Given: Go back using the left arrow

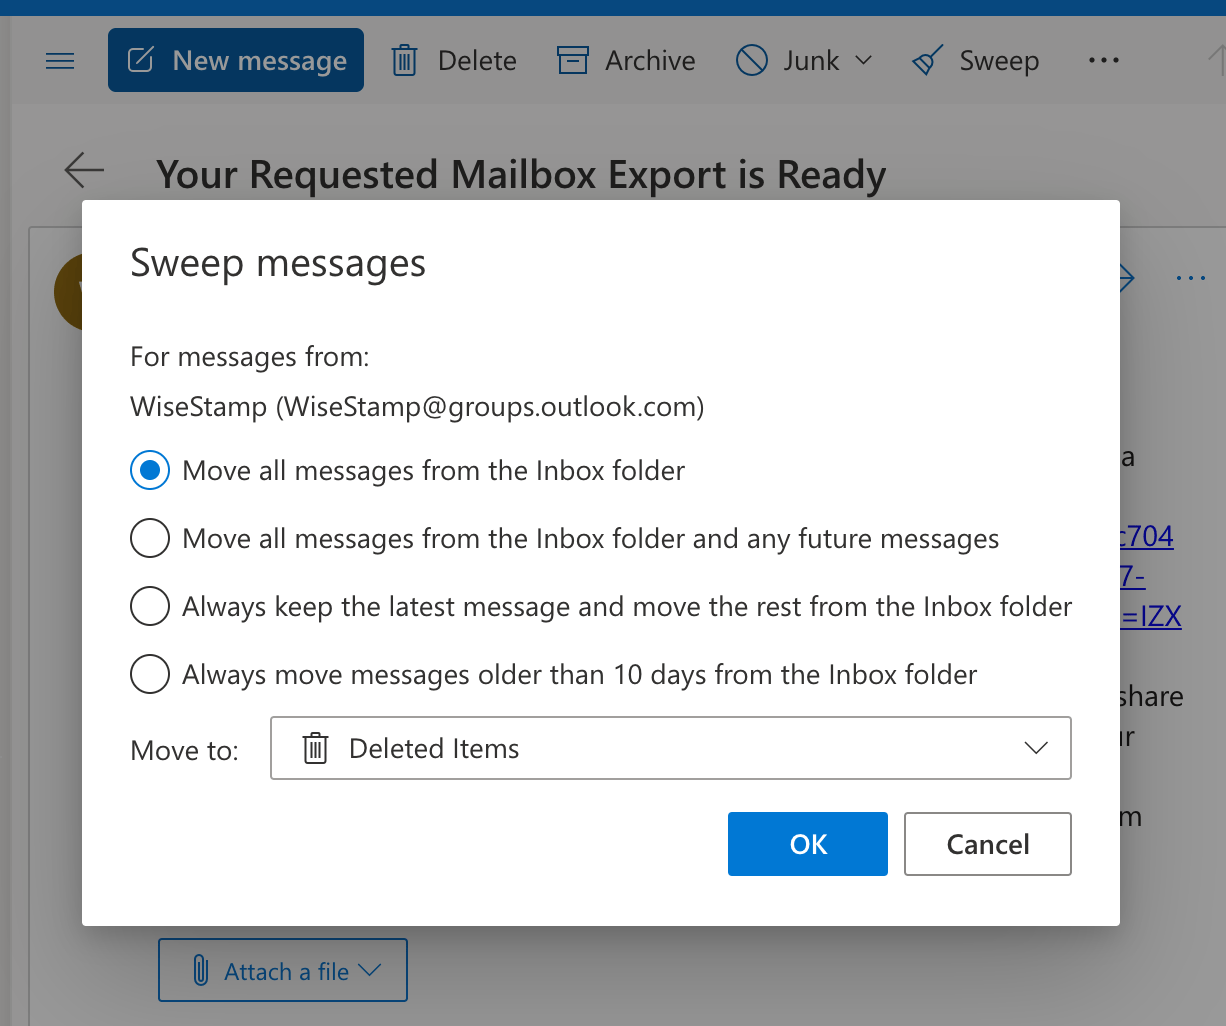Looking at the screenshot, I should [x=84, y=170].
